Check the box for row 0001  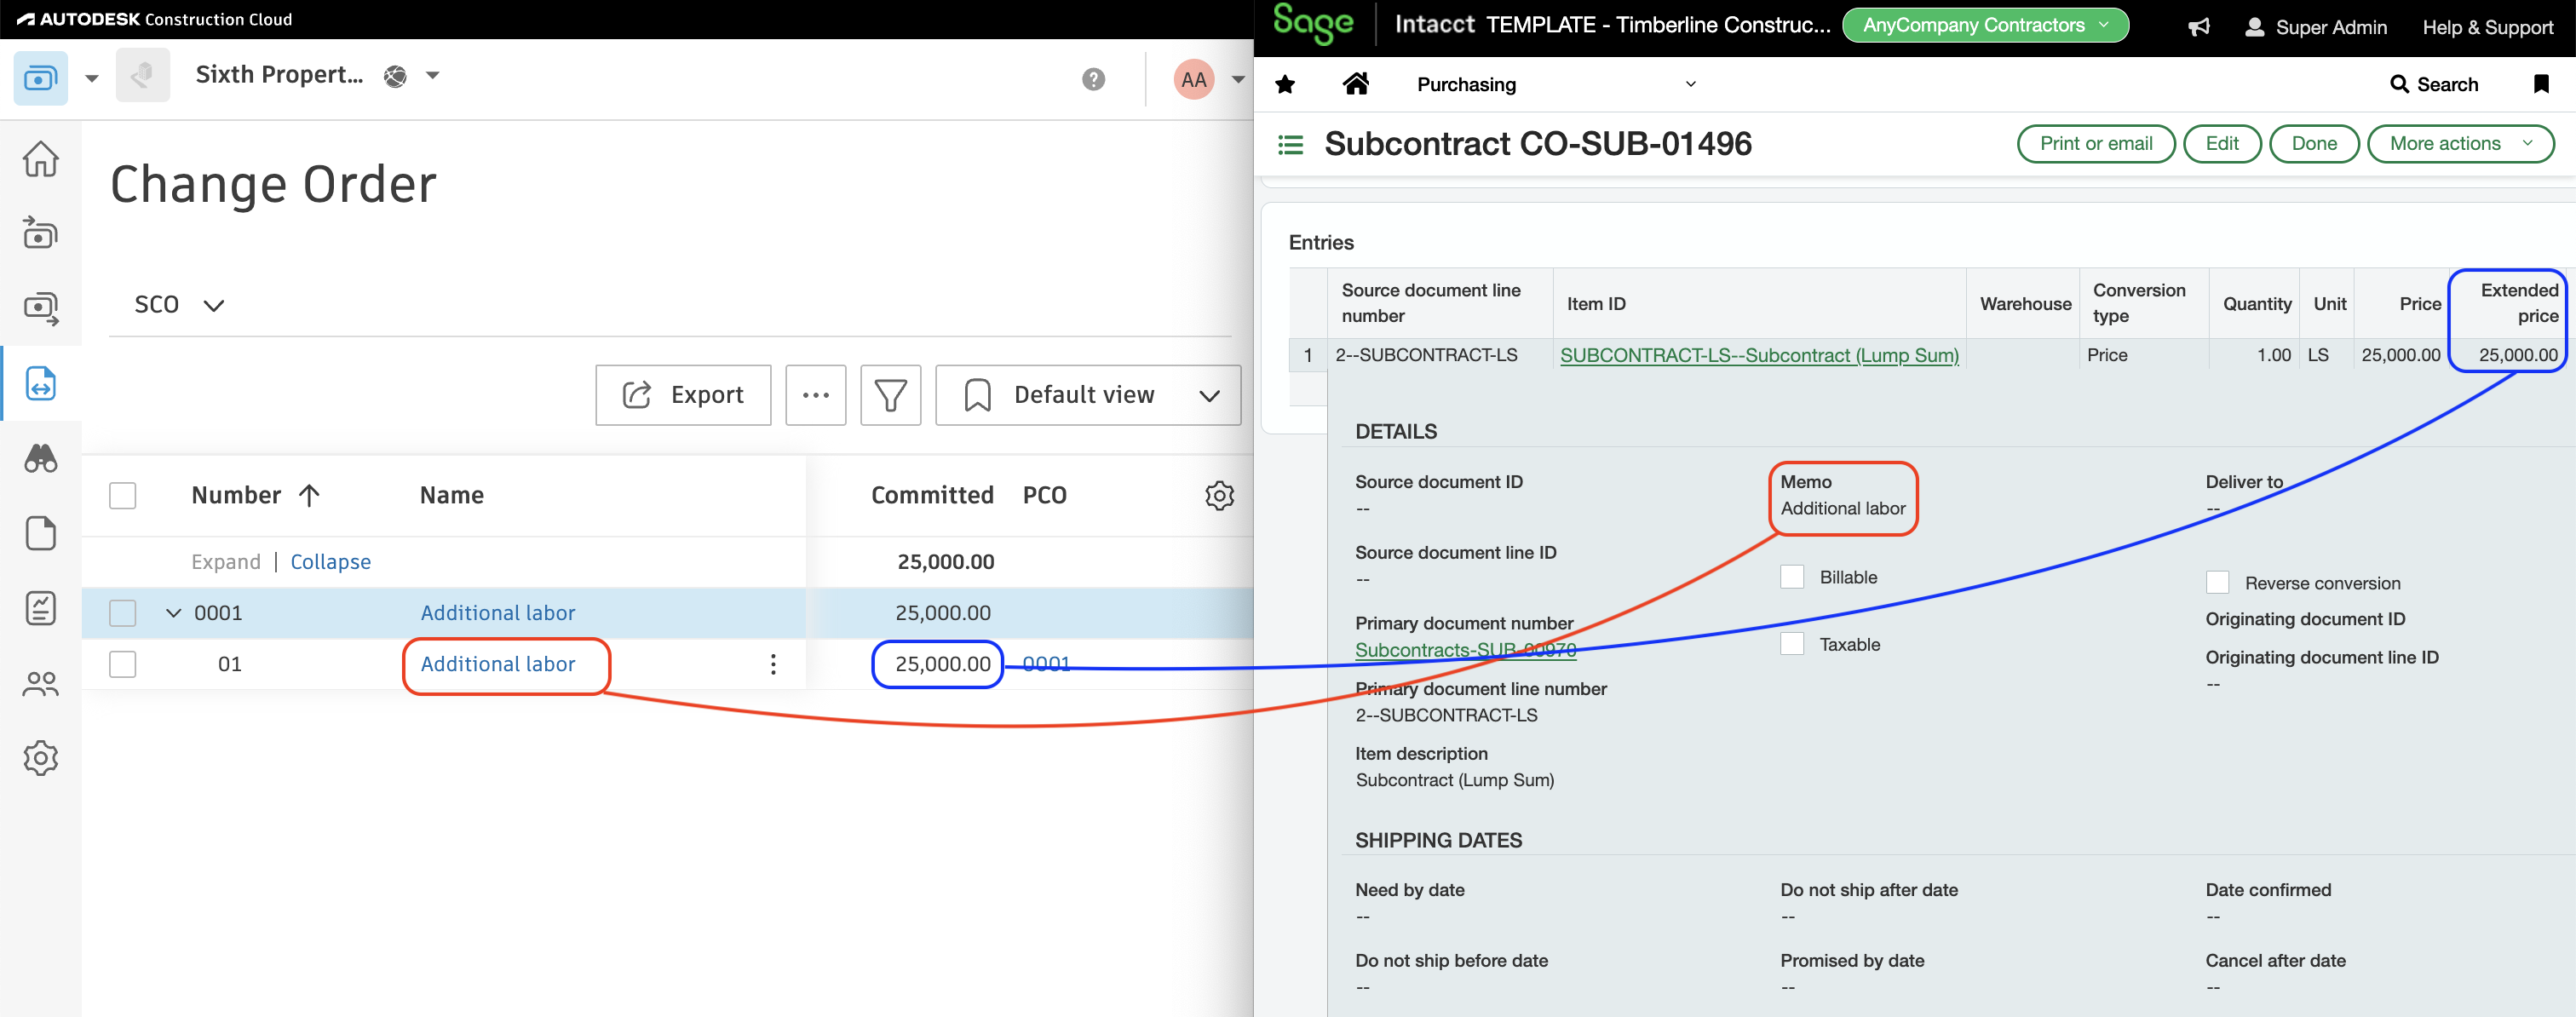122,613
